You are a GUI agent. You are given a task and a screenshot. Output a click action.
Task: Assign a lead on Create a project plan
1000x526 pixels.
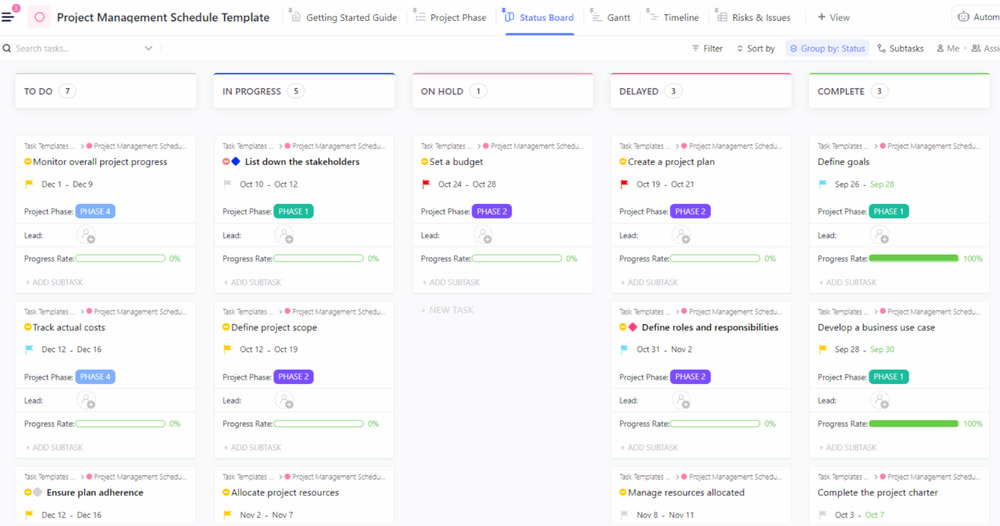(x=682, y=235)
